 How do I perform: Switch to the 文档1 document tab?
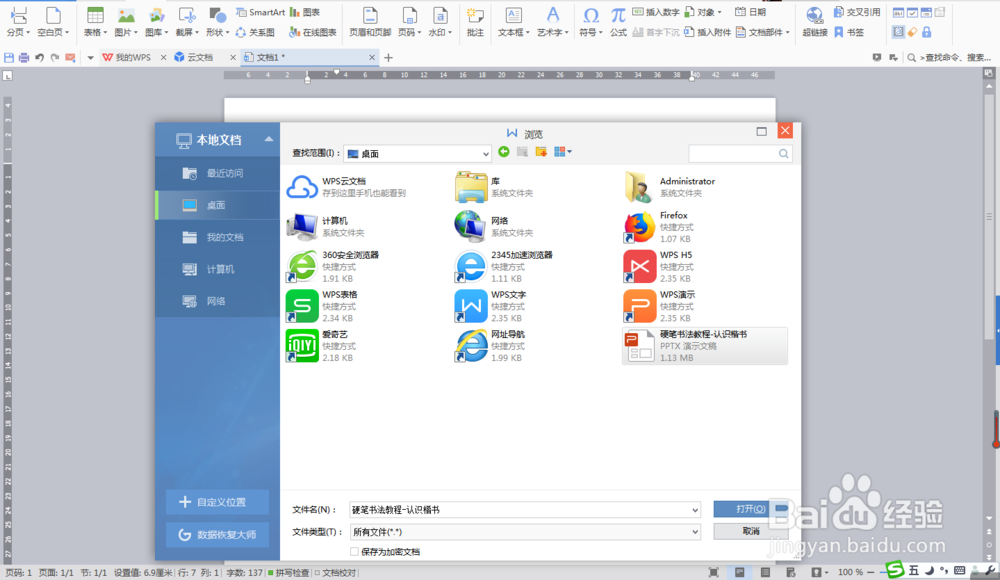309,57
